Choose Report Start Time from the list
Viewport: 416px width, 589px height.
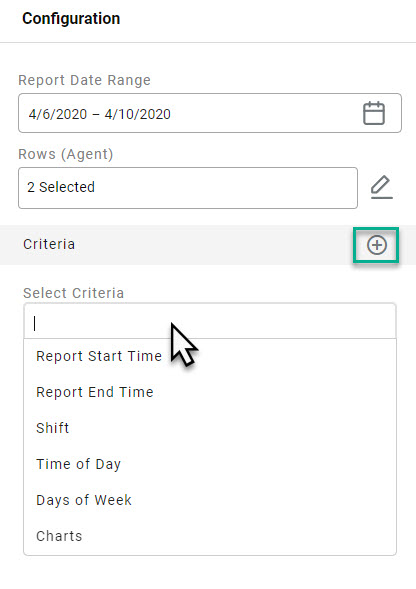coord(99,356)
